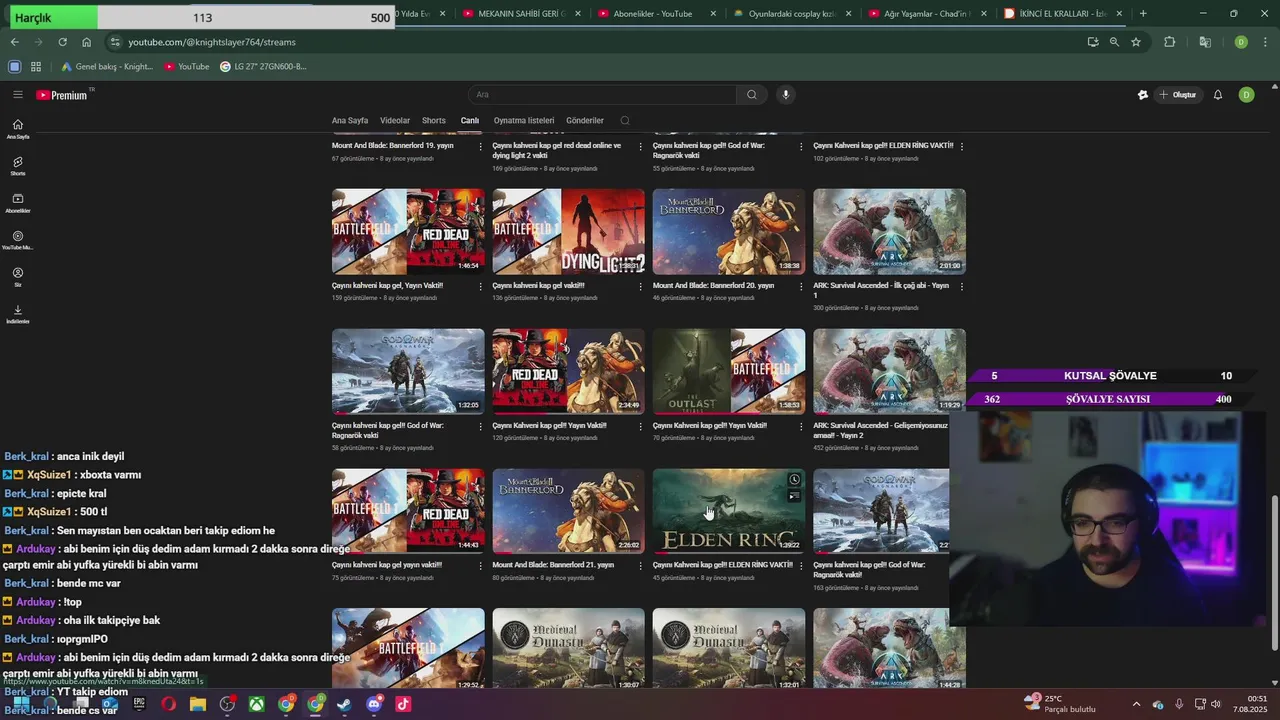
Task: Open the Elden Ring stream thumbnail
Action: pyautogui.click(x=729, y=511)
